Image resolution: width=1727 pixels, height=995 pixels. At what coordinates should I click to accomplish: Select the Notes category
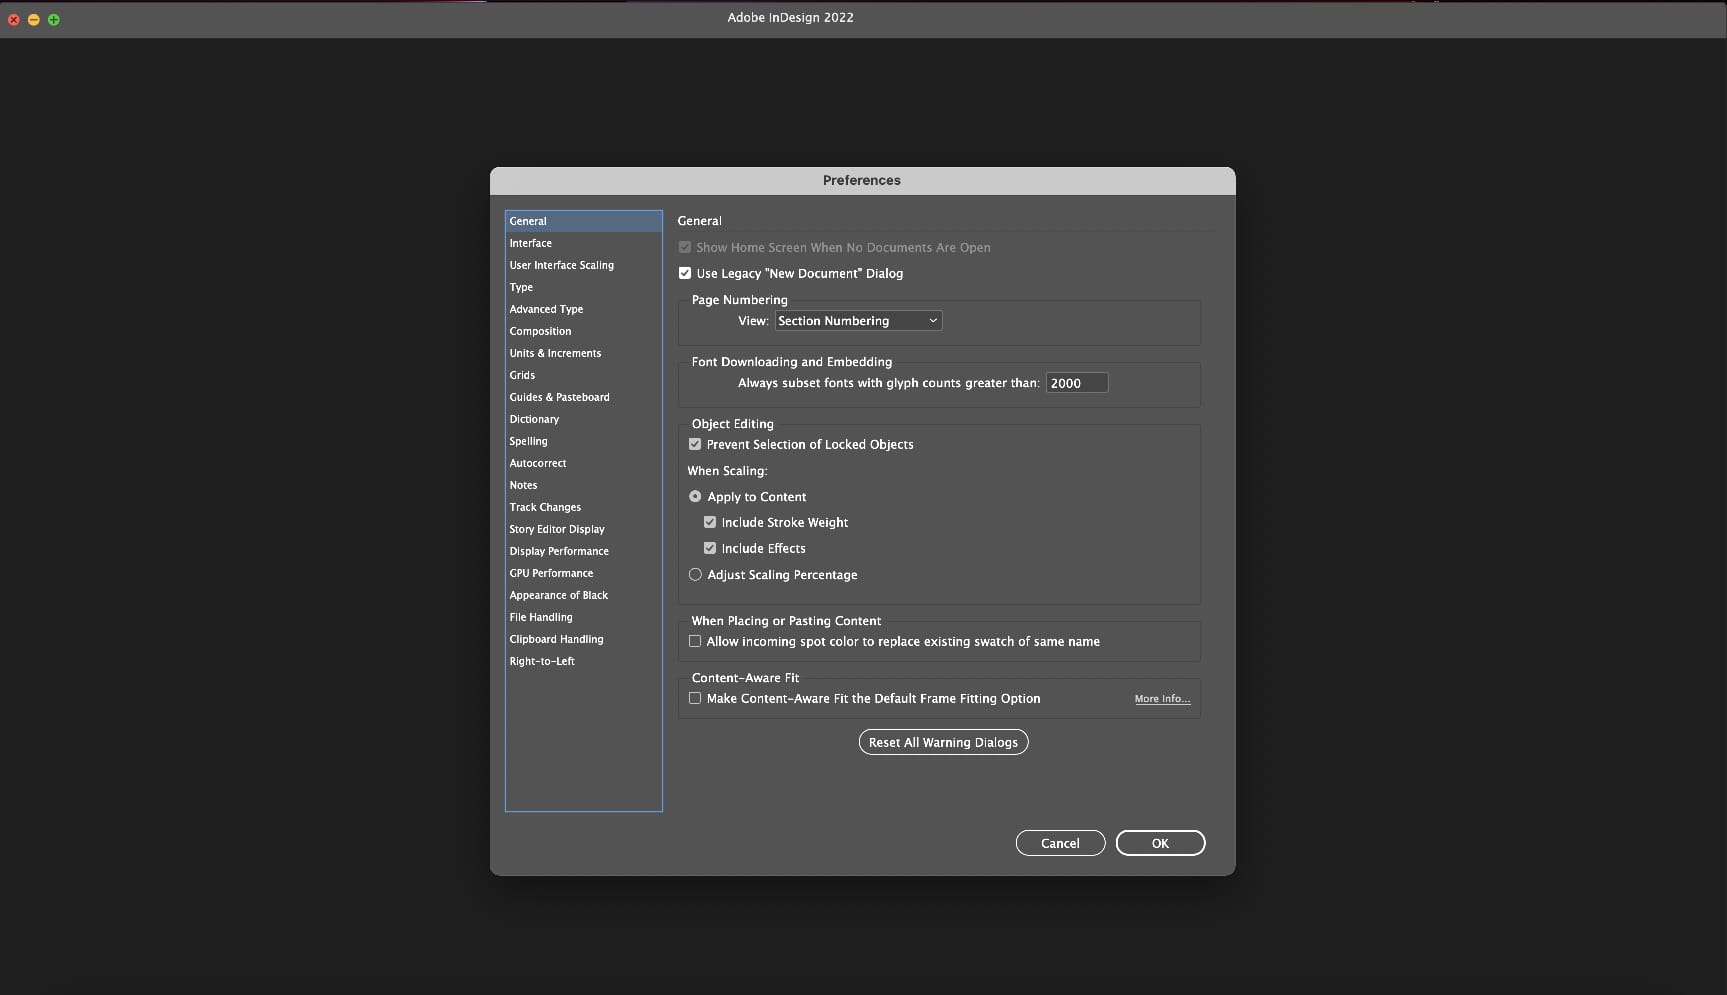584,485
